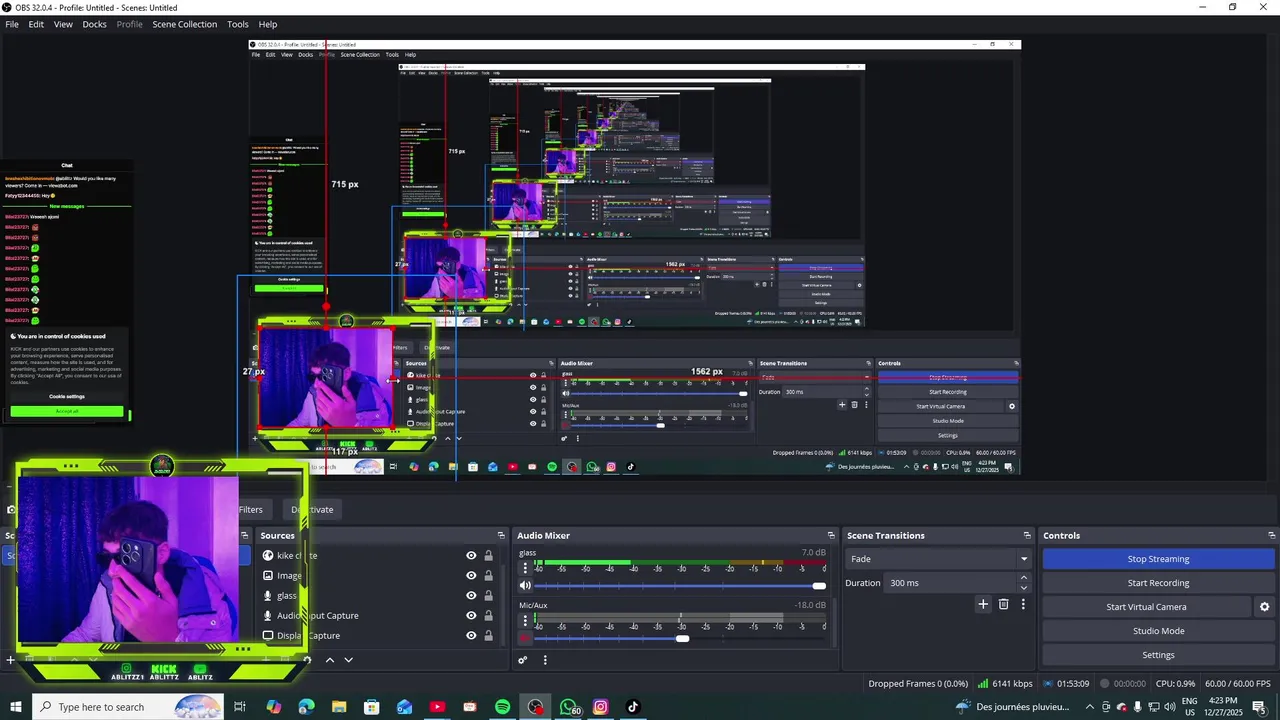The height and width of the screenshot is (720, 1280).
Task: Toggle lock on Audio Input Capture source
Action: pos(488,616)
